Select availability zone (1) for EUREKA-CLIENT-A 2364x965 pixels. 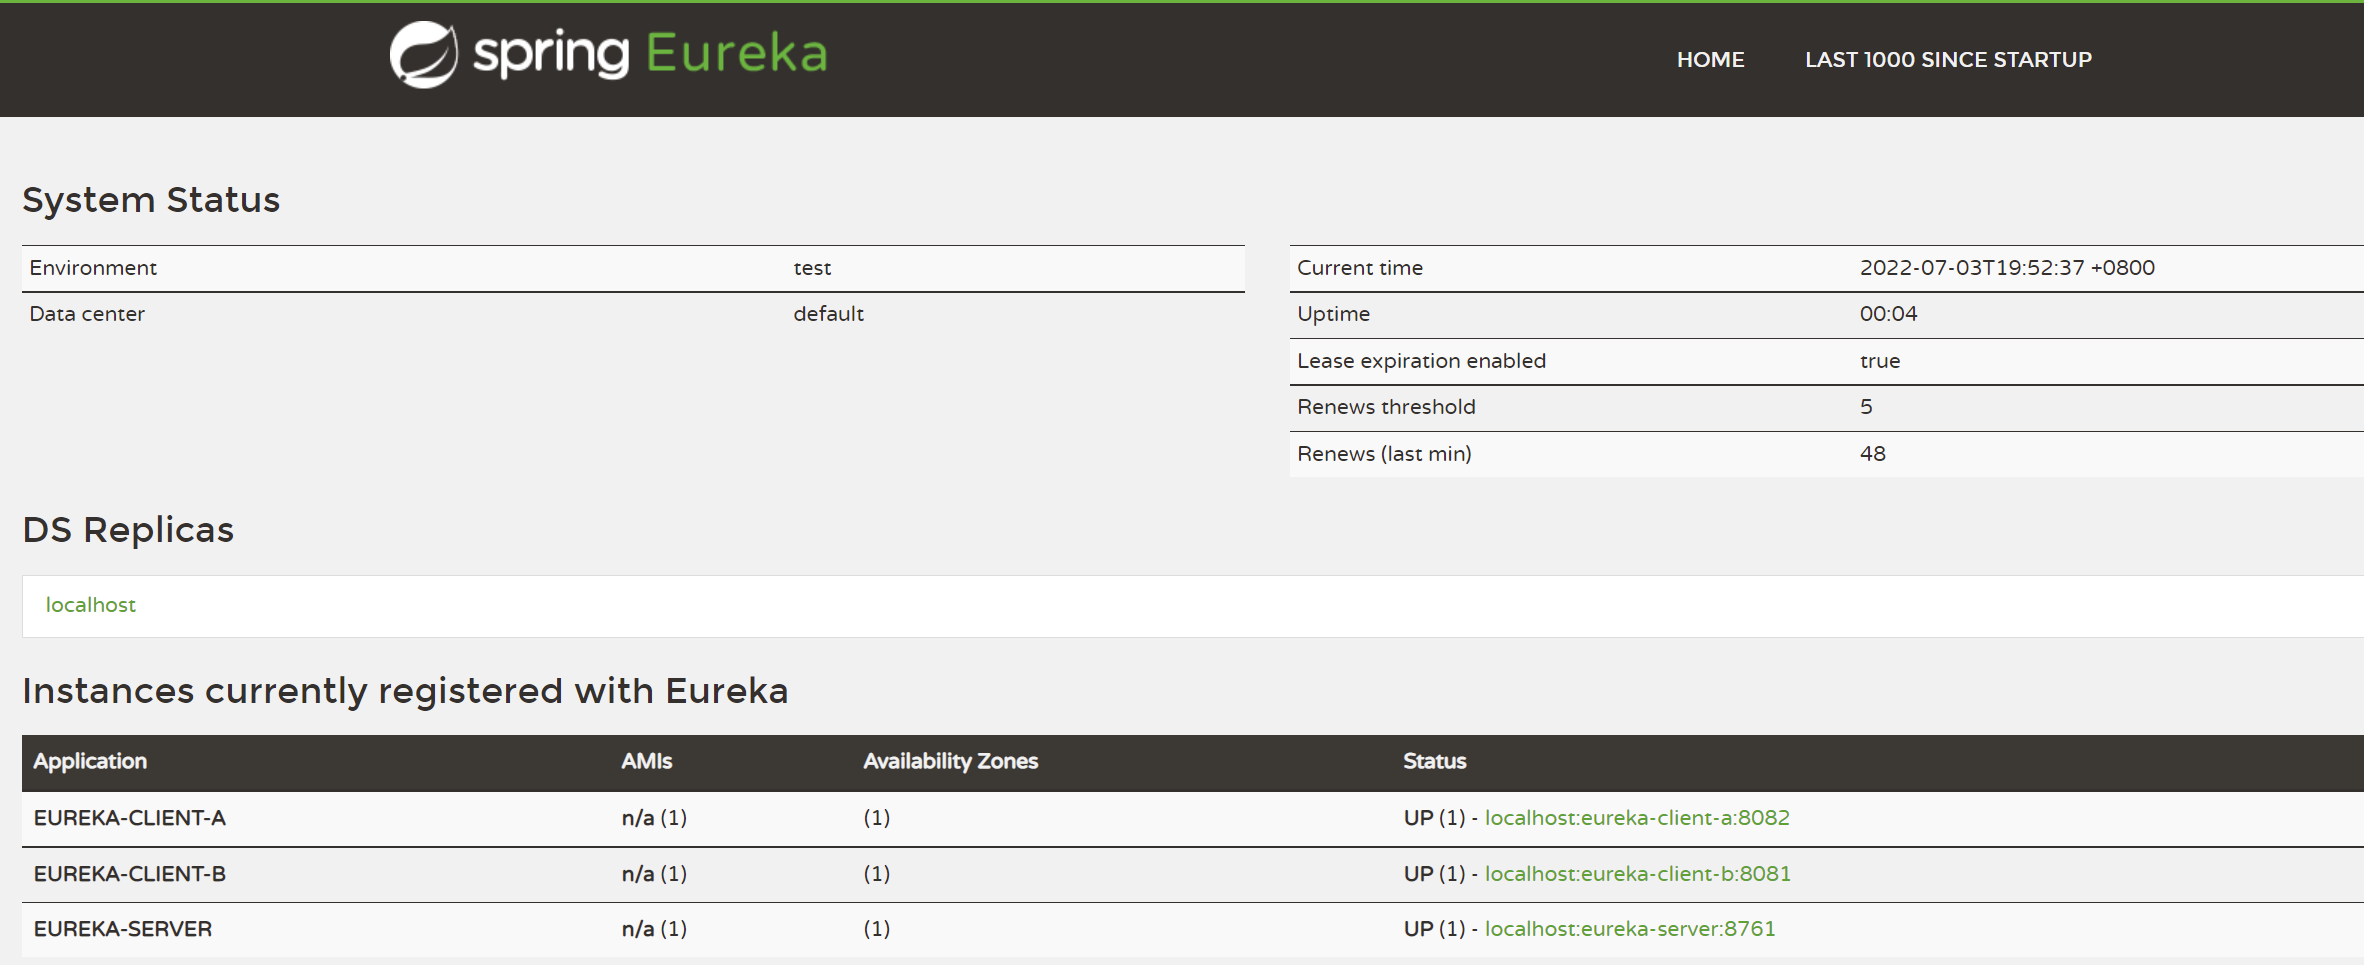coord(877,818)
